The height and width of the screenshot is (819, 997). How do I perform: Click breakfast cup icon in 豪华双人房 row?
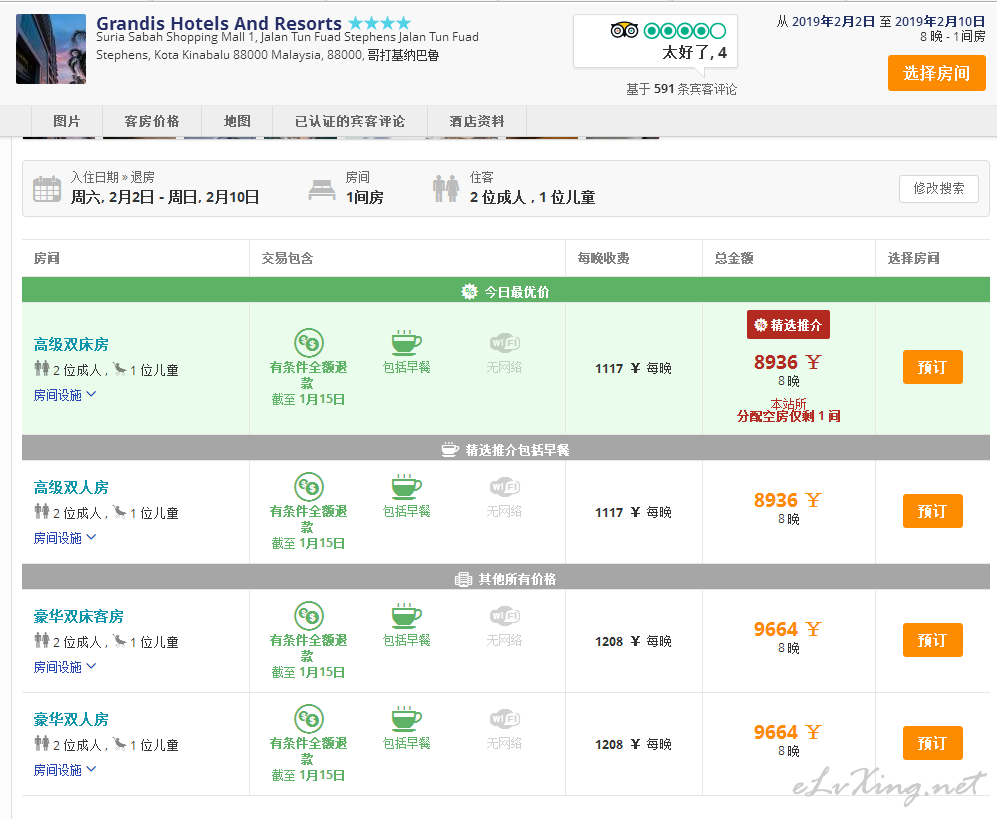[x=407, y=719]
